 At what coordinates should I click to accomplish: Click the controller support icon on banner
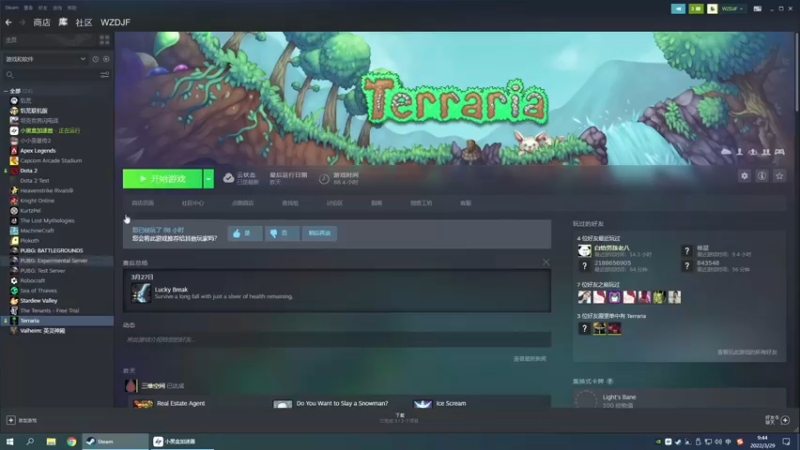pos(779,152)
